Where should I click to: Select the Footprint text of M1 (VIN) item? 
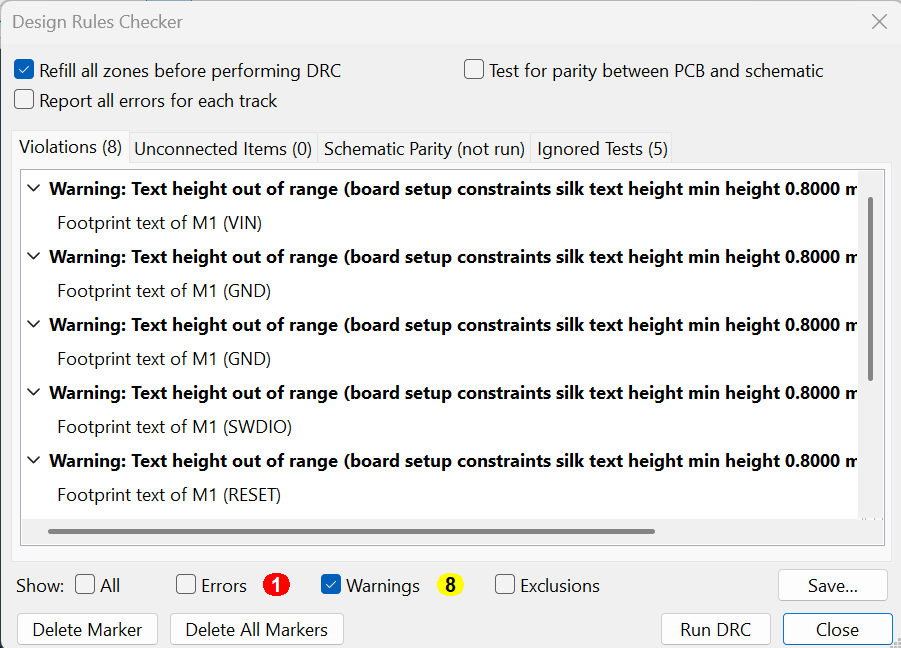pos(160,223)
